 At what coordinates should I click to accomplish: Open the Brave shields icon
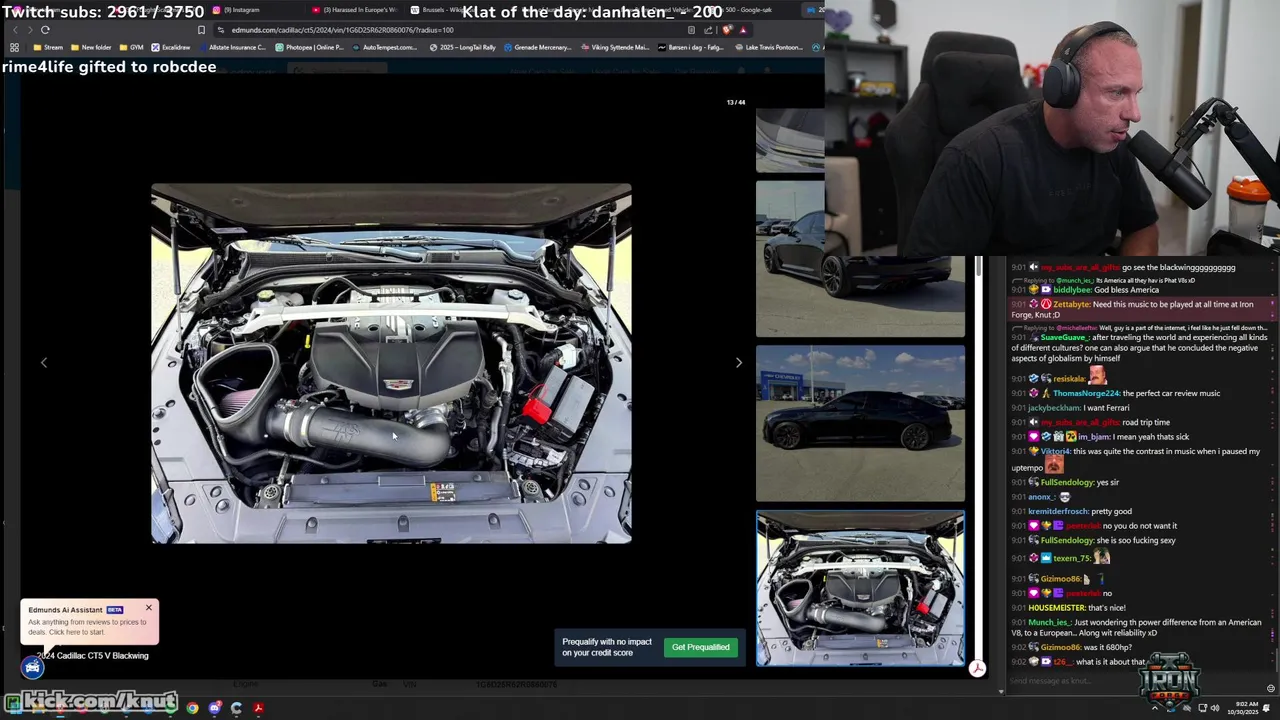tap(727, 30)
